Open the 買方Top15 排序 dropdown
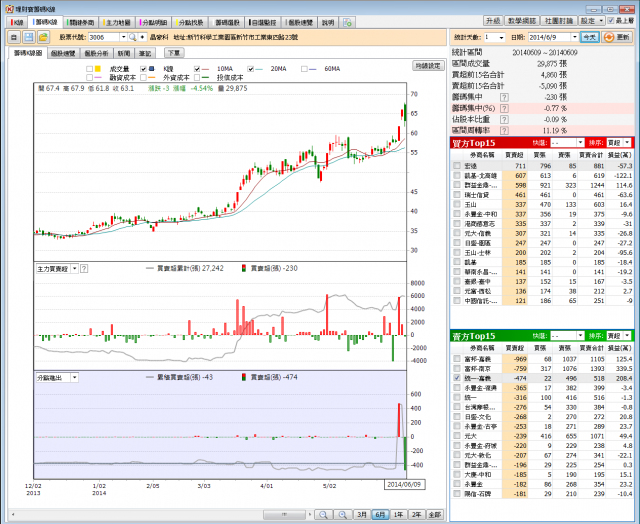 [627, 142]
